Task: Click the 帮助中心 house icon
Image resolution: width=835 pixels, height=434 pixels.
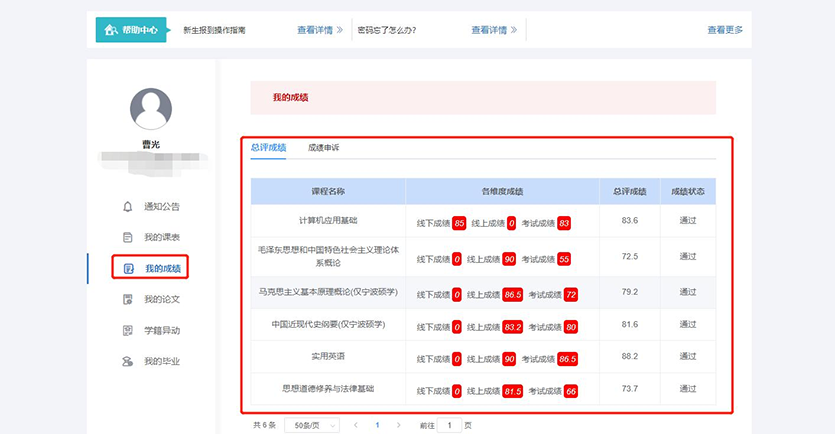Action: (111, 30)
